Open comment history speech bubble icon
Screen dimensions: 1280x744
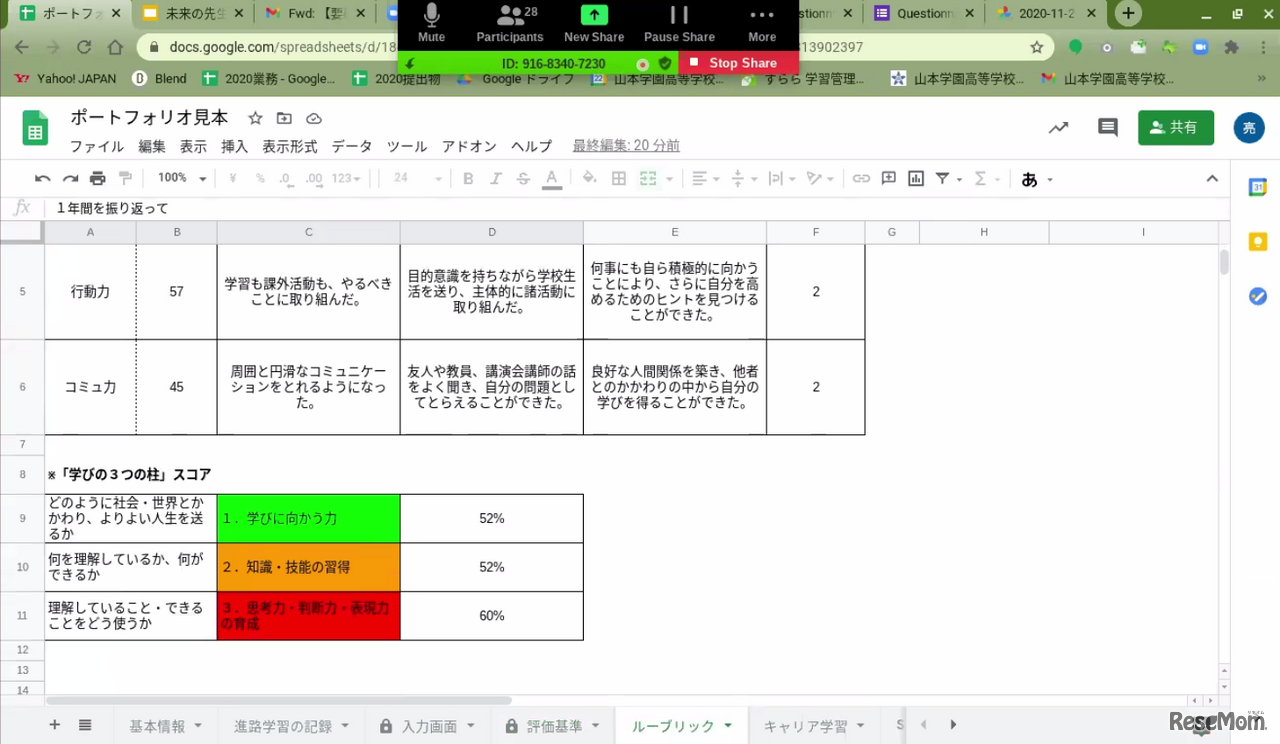tap(1107, 128)
